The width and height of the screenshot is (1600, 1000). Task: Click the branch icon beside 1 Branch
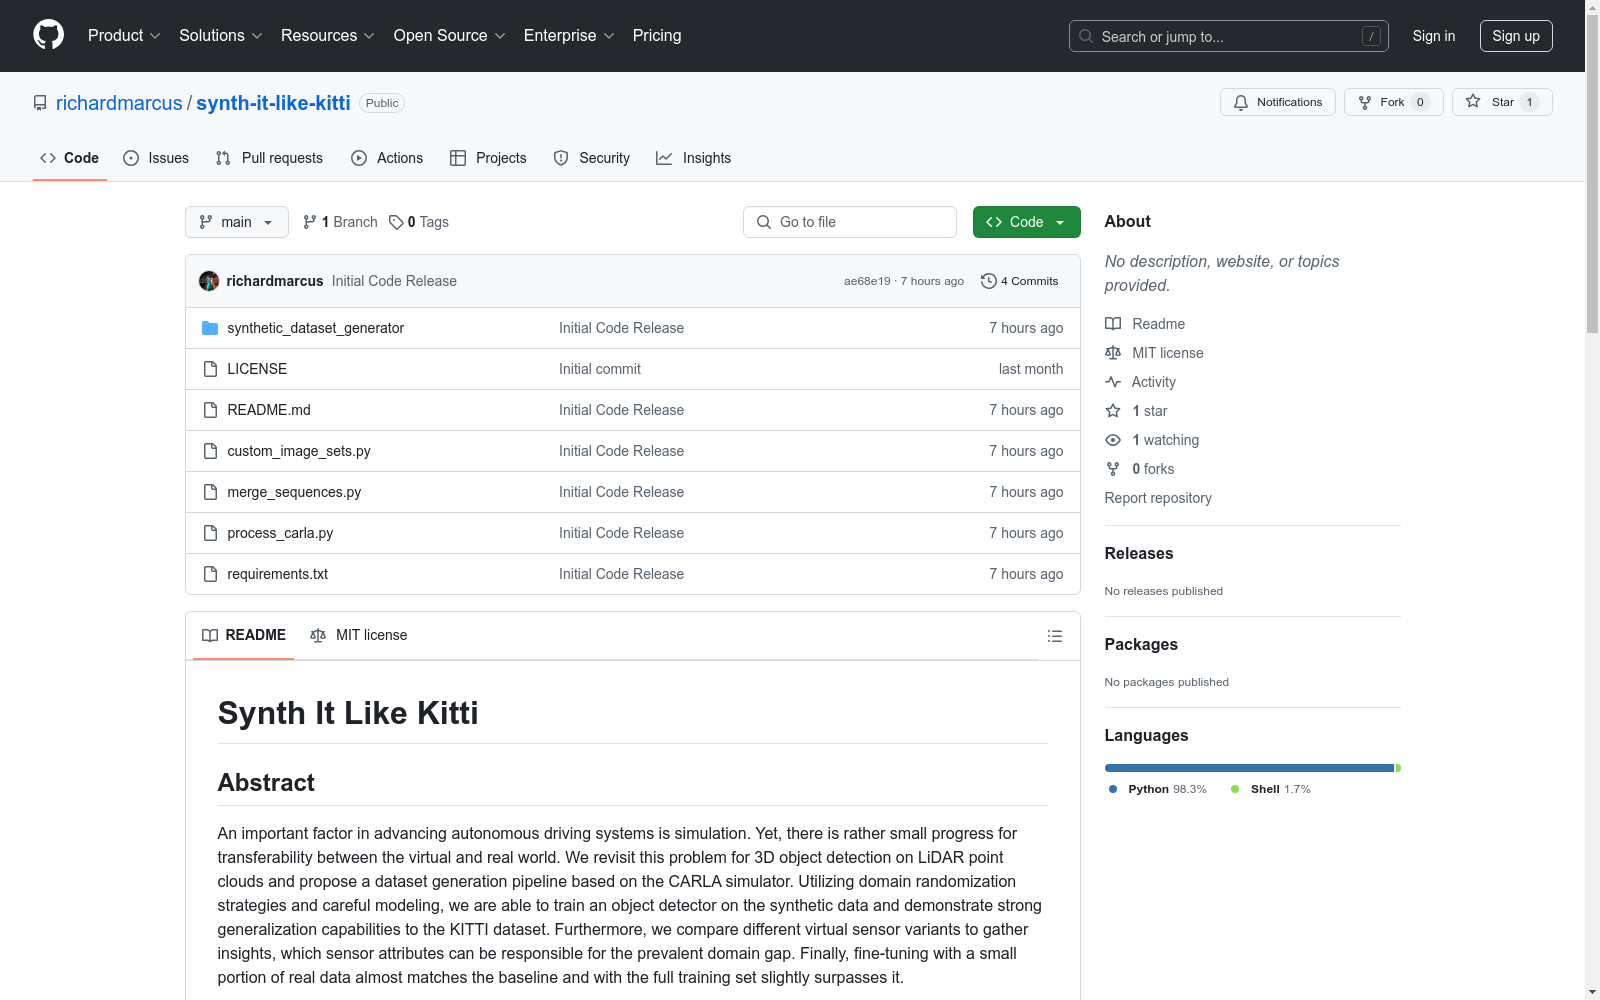[310, 222]
